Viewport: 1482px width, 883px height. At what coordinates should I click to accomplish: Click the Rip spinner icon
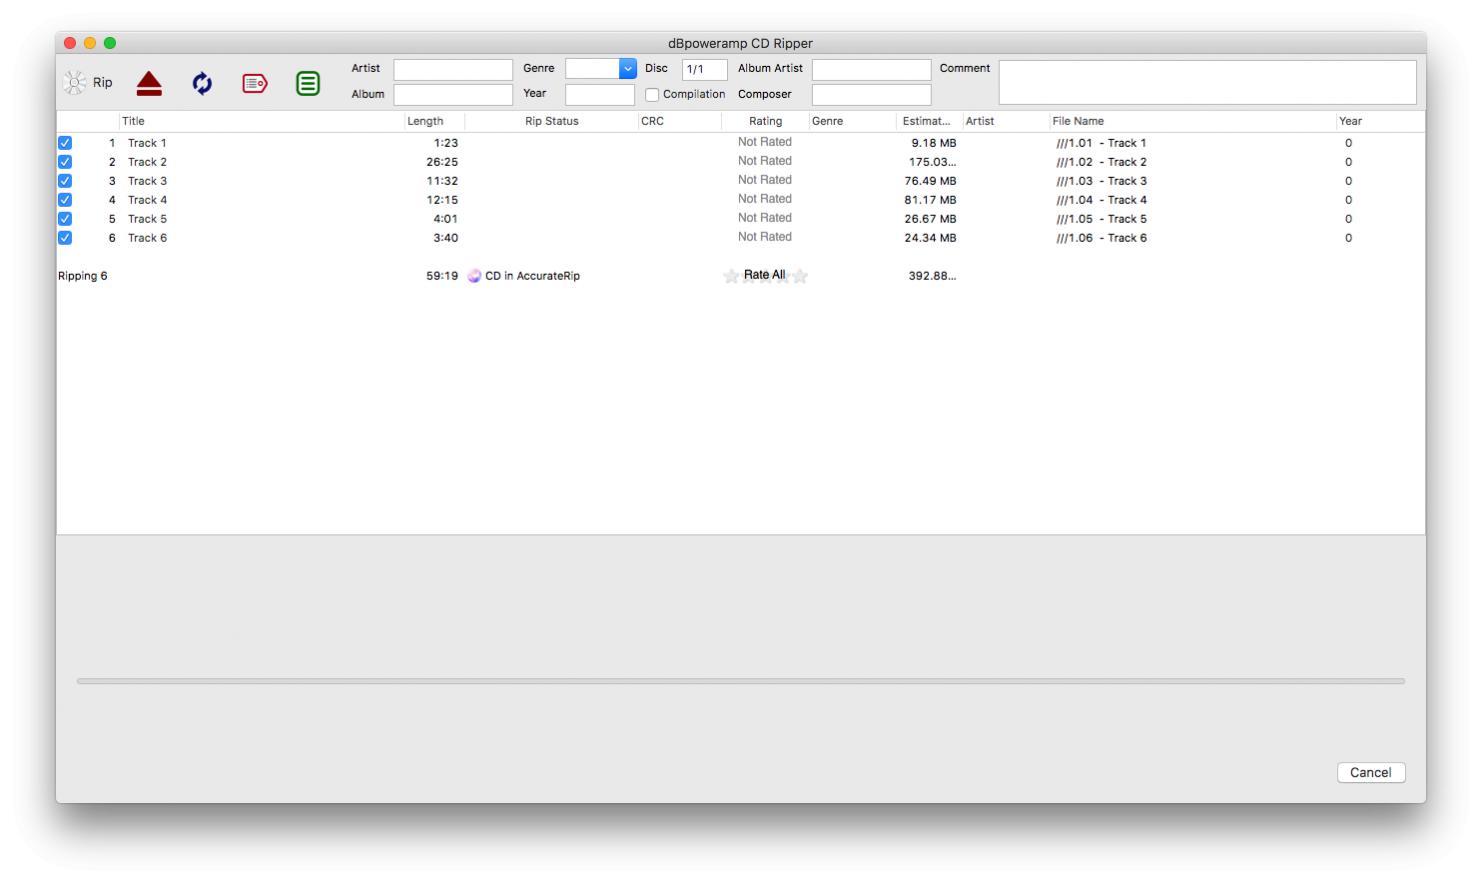(x=75, y=83)
